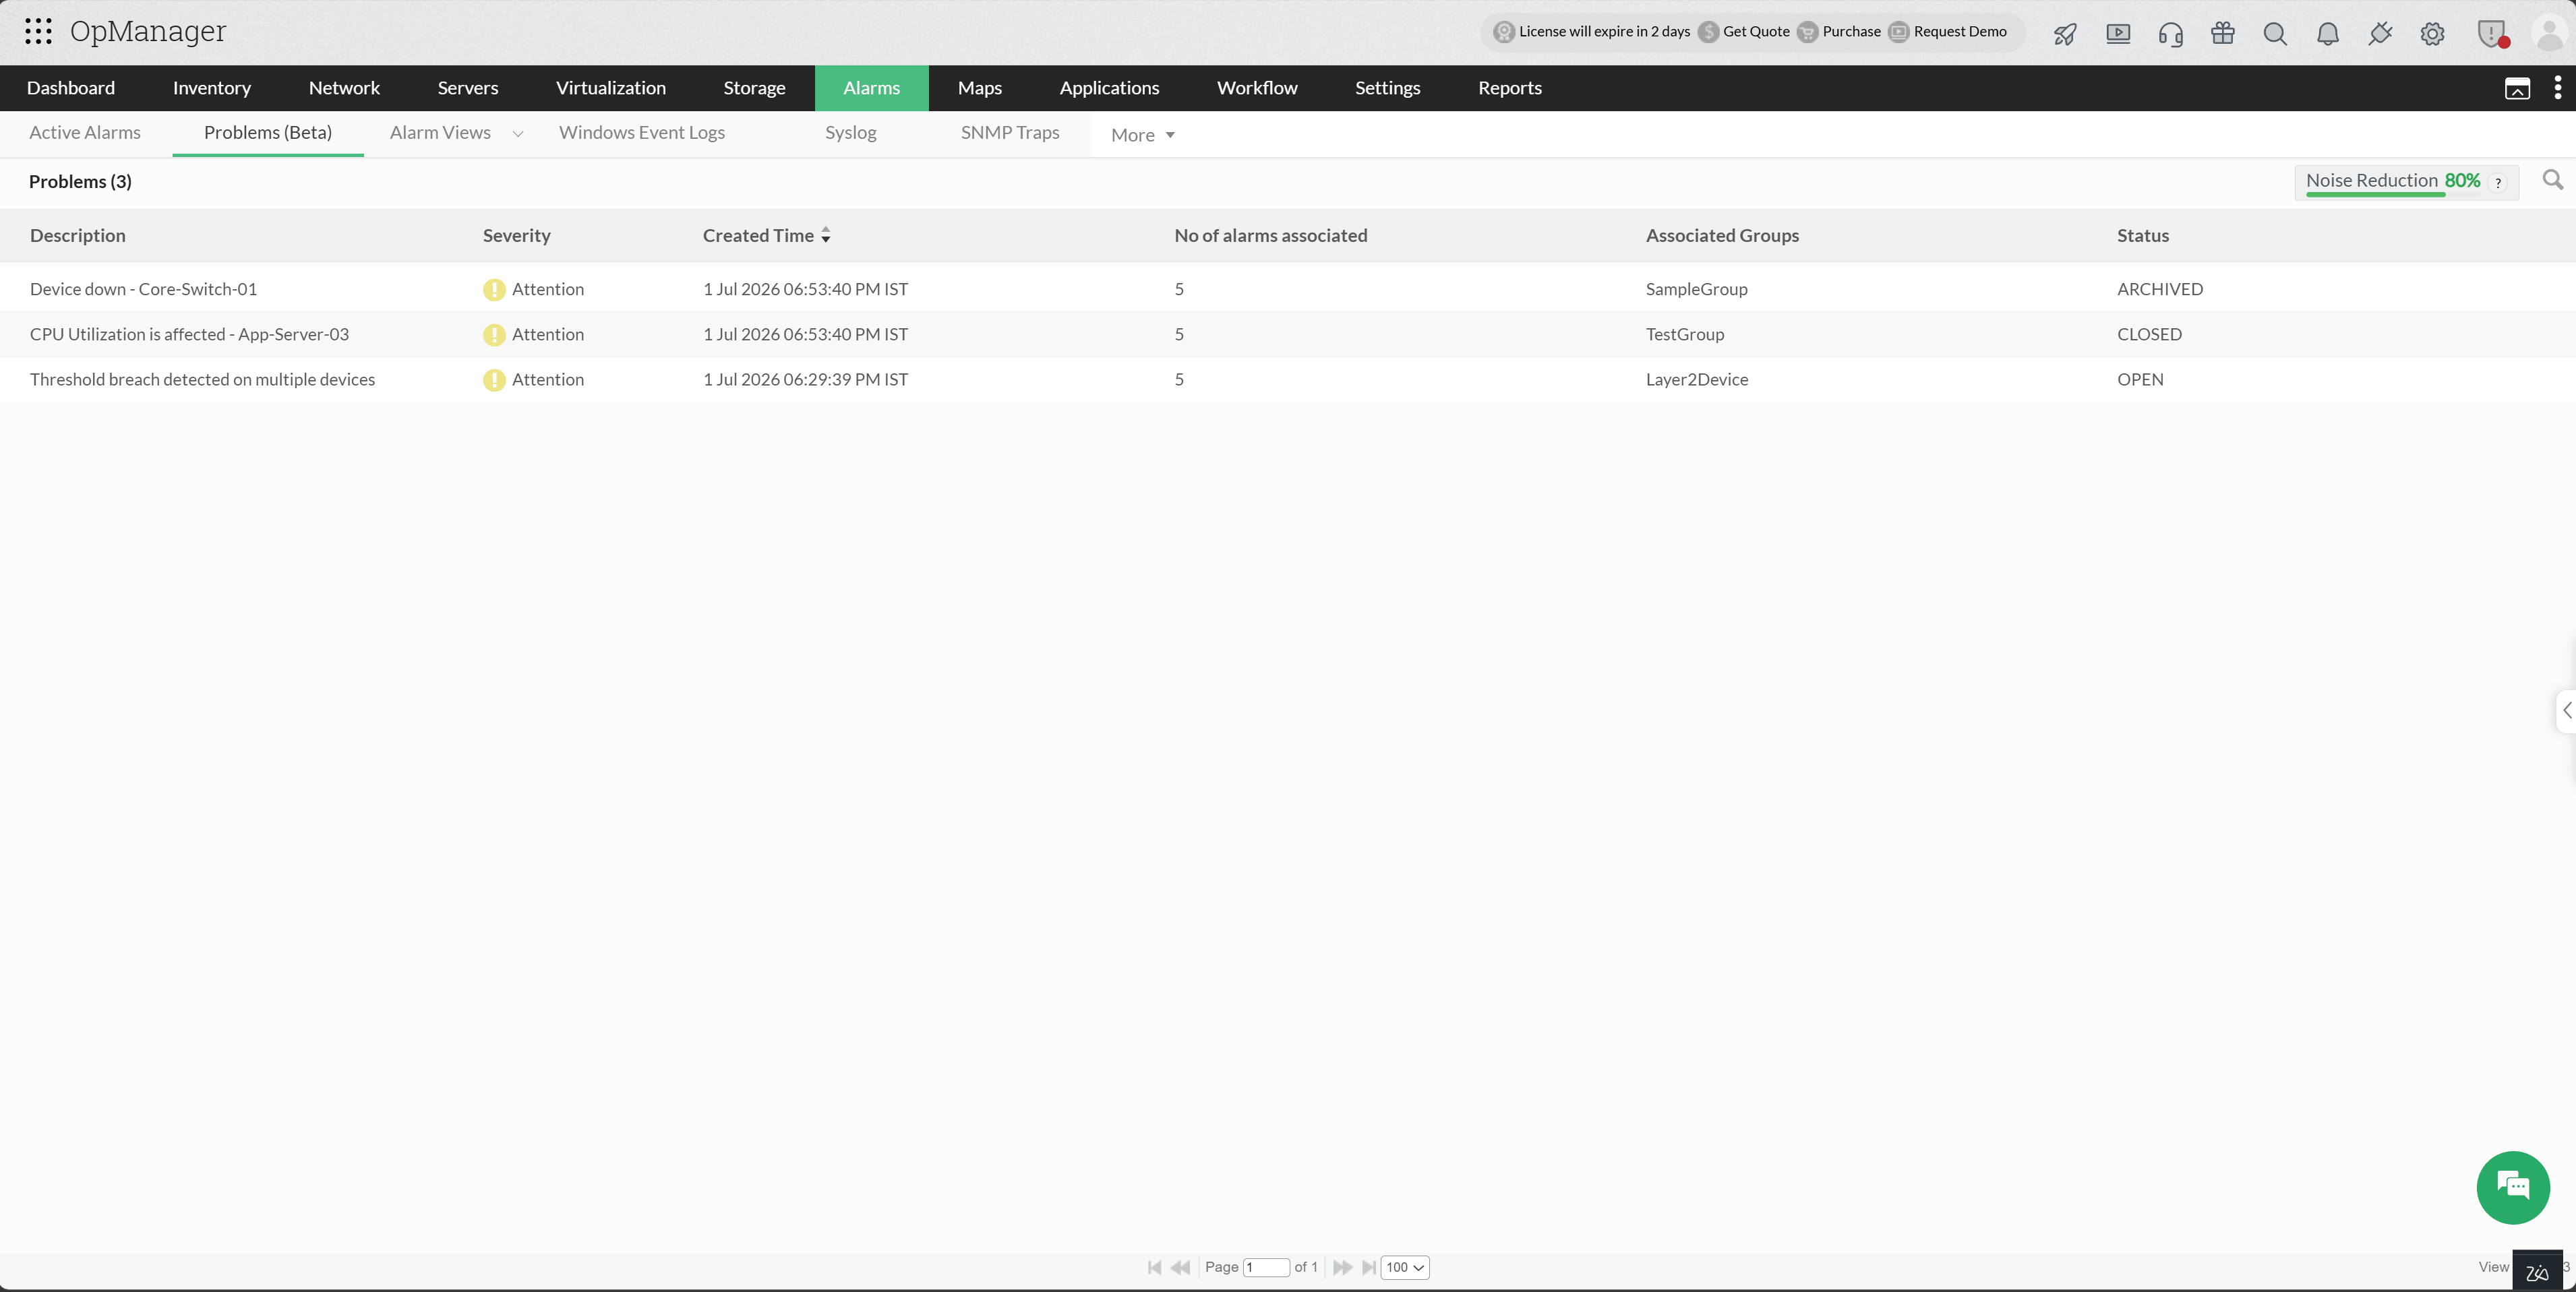The height and width of the screenshot is (1292, 2576).
Task: Open the Workflow menu
Action: pos(1258,88)
